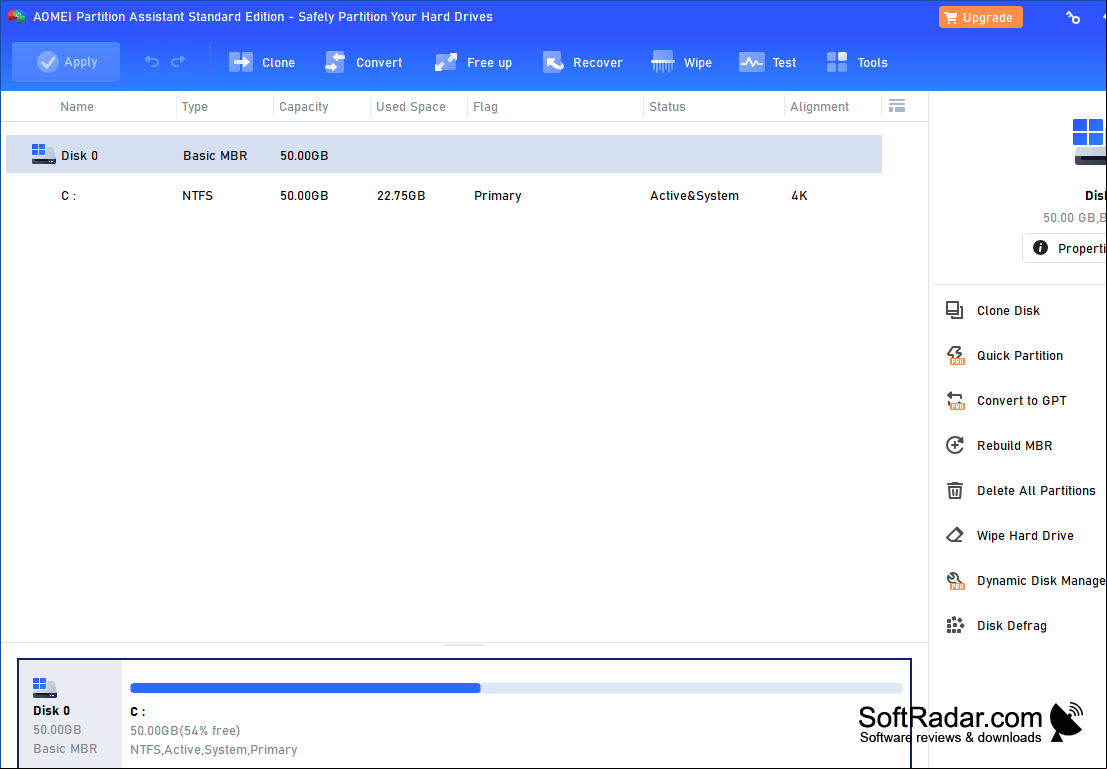Sort by Status column header
The image size is (1107, 769).
(667, 107)
